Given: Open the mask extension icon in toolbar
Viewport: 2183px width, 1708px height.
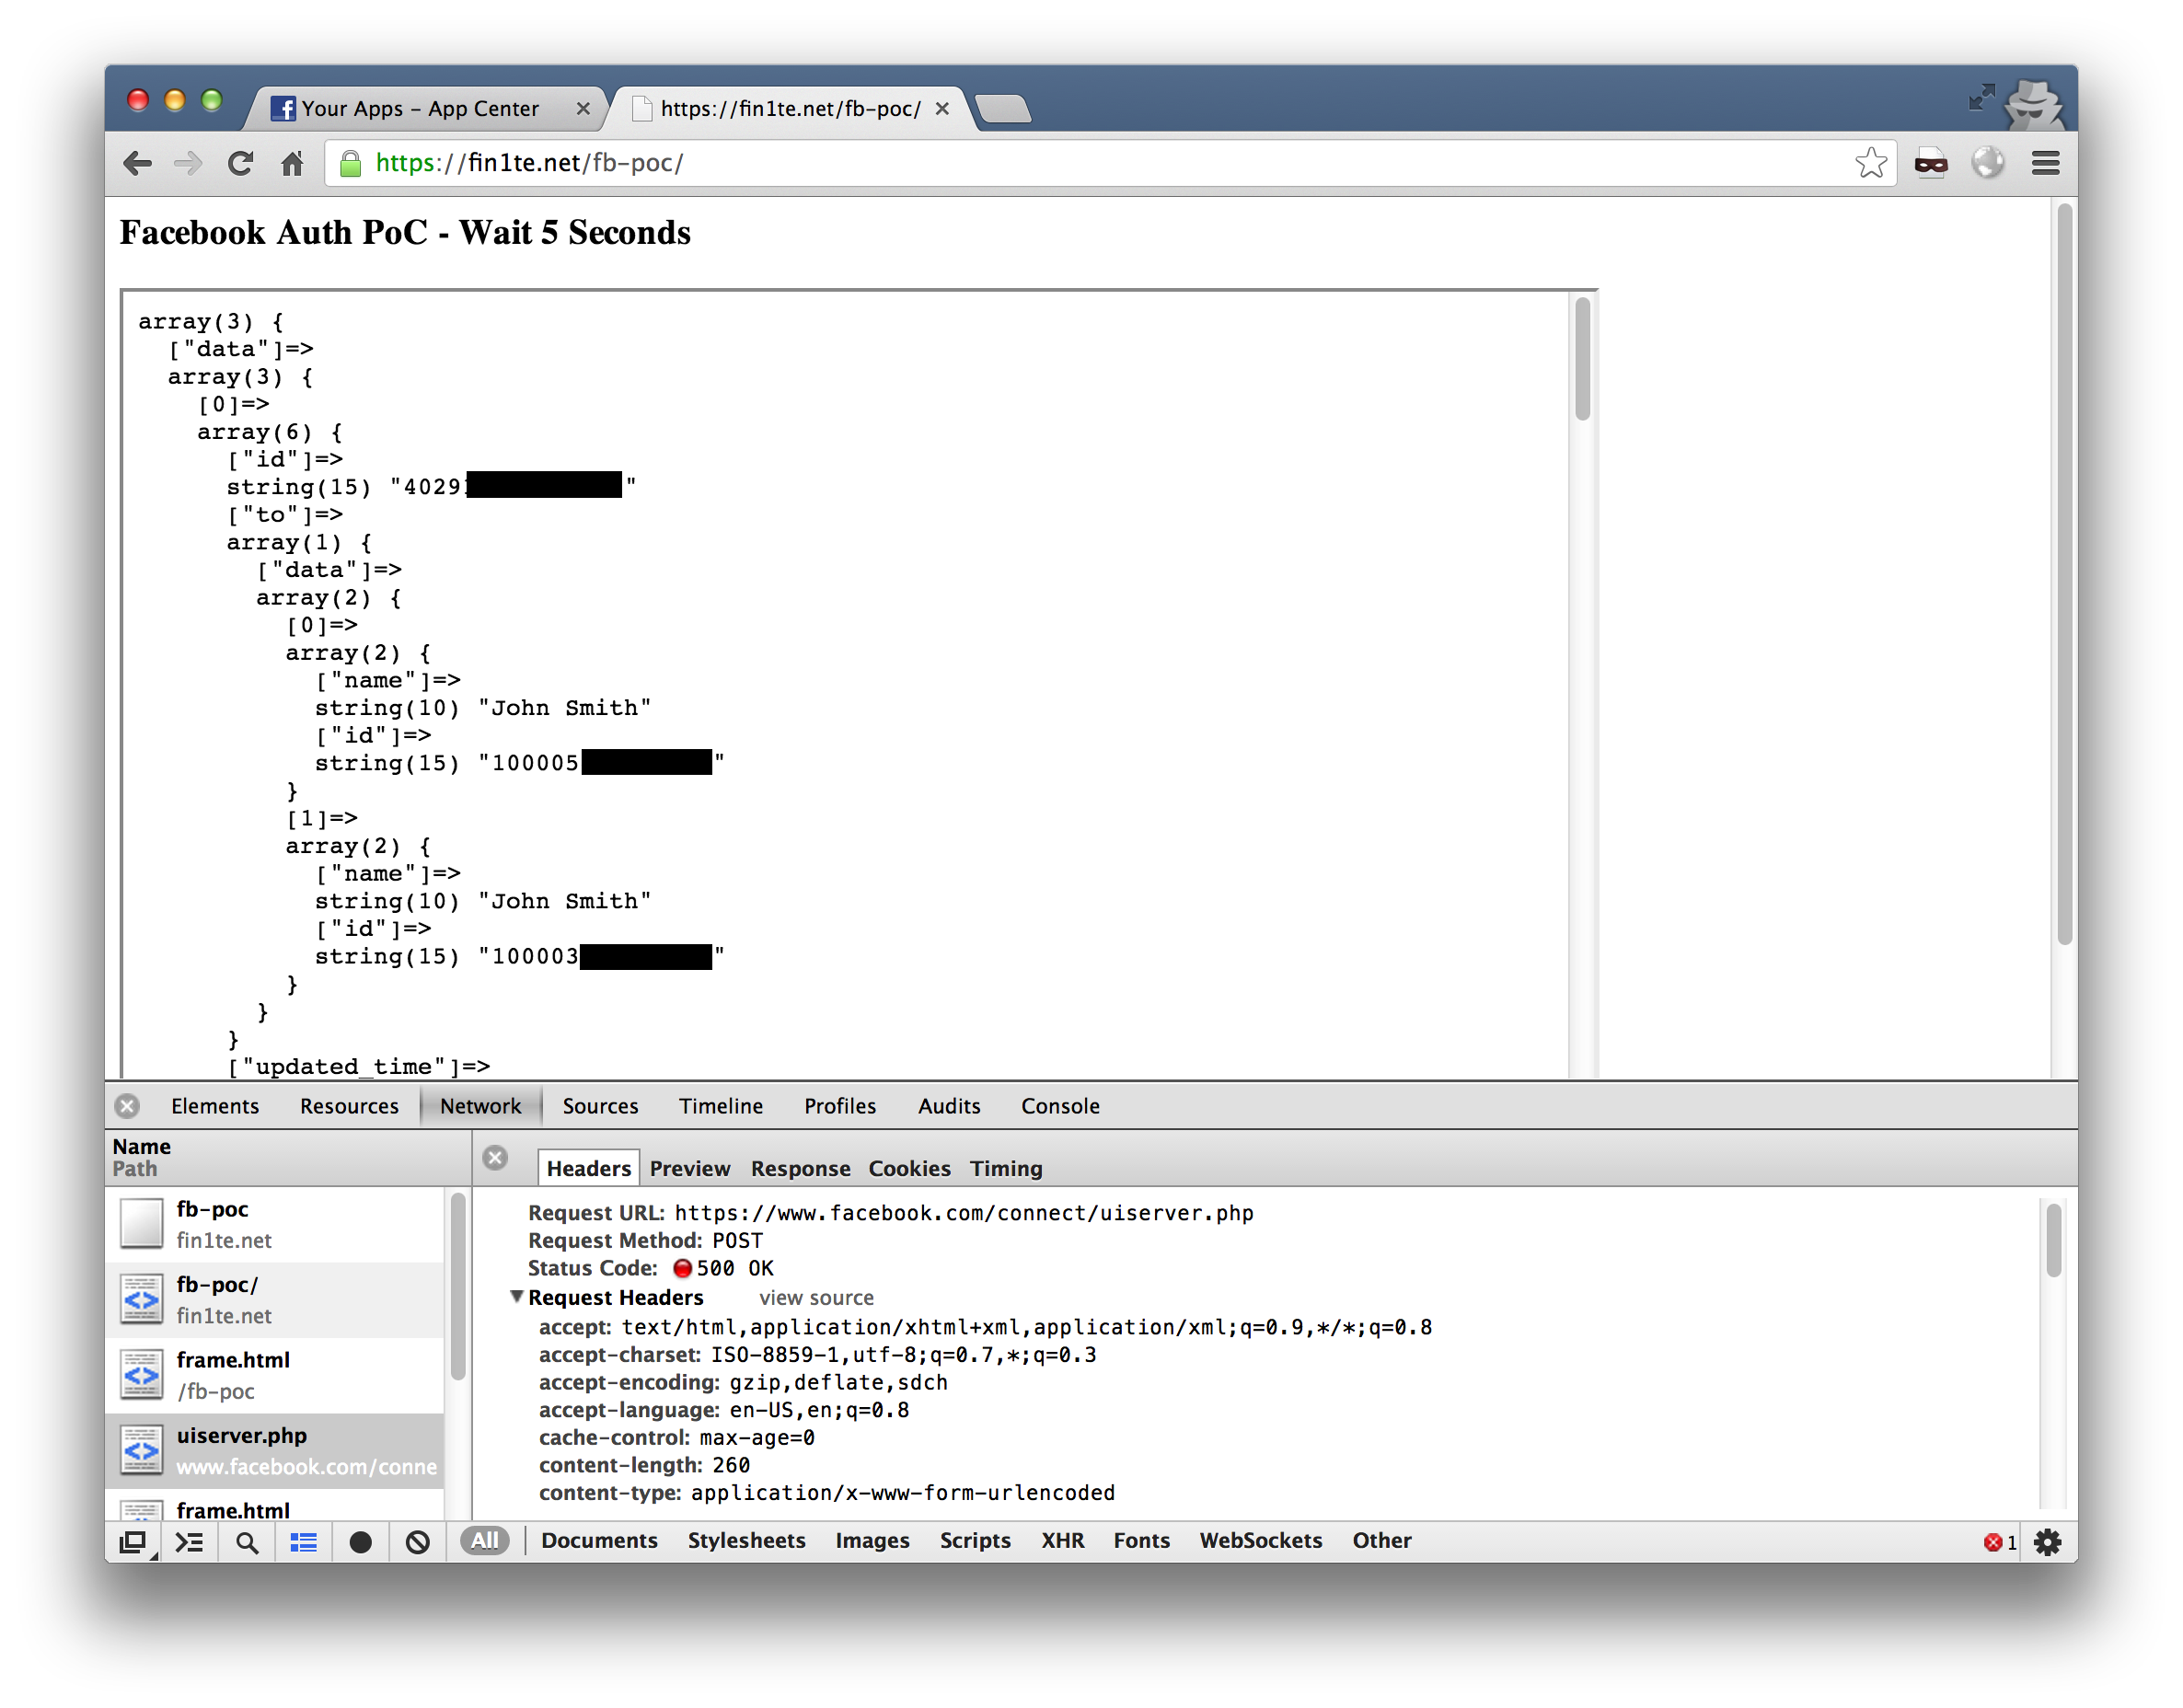Looking at the screenshot, I should pyautogui.click(x=1930, y=163).
